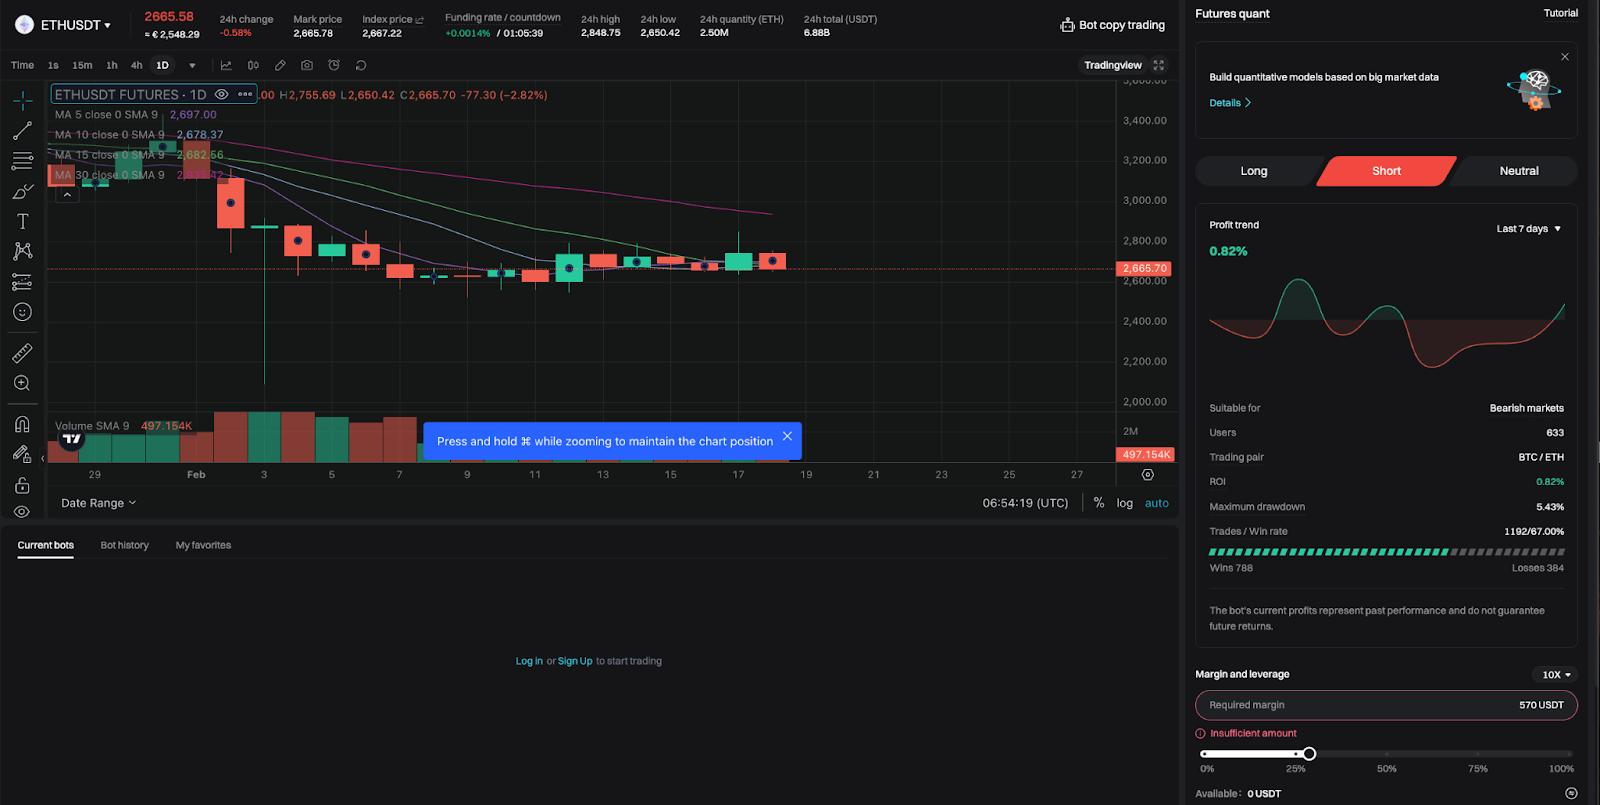
Task: Select the 1D time interval
Action: (x=162, y=65)
